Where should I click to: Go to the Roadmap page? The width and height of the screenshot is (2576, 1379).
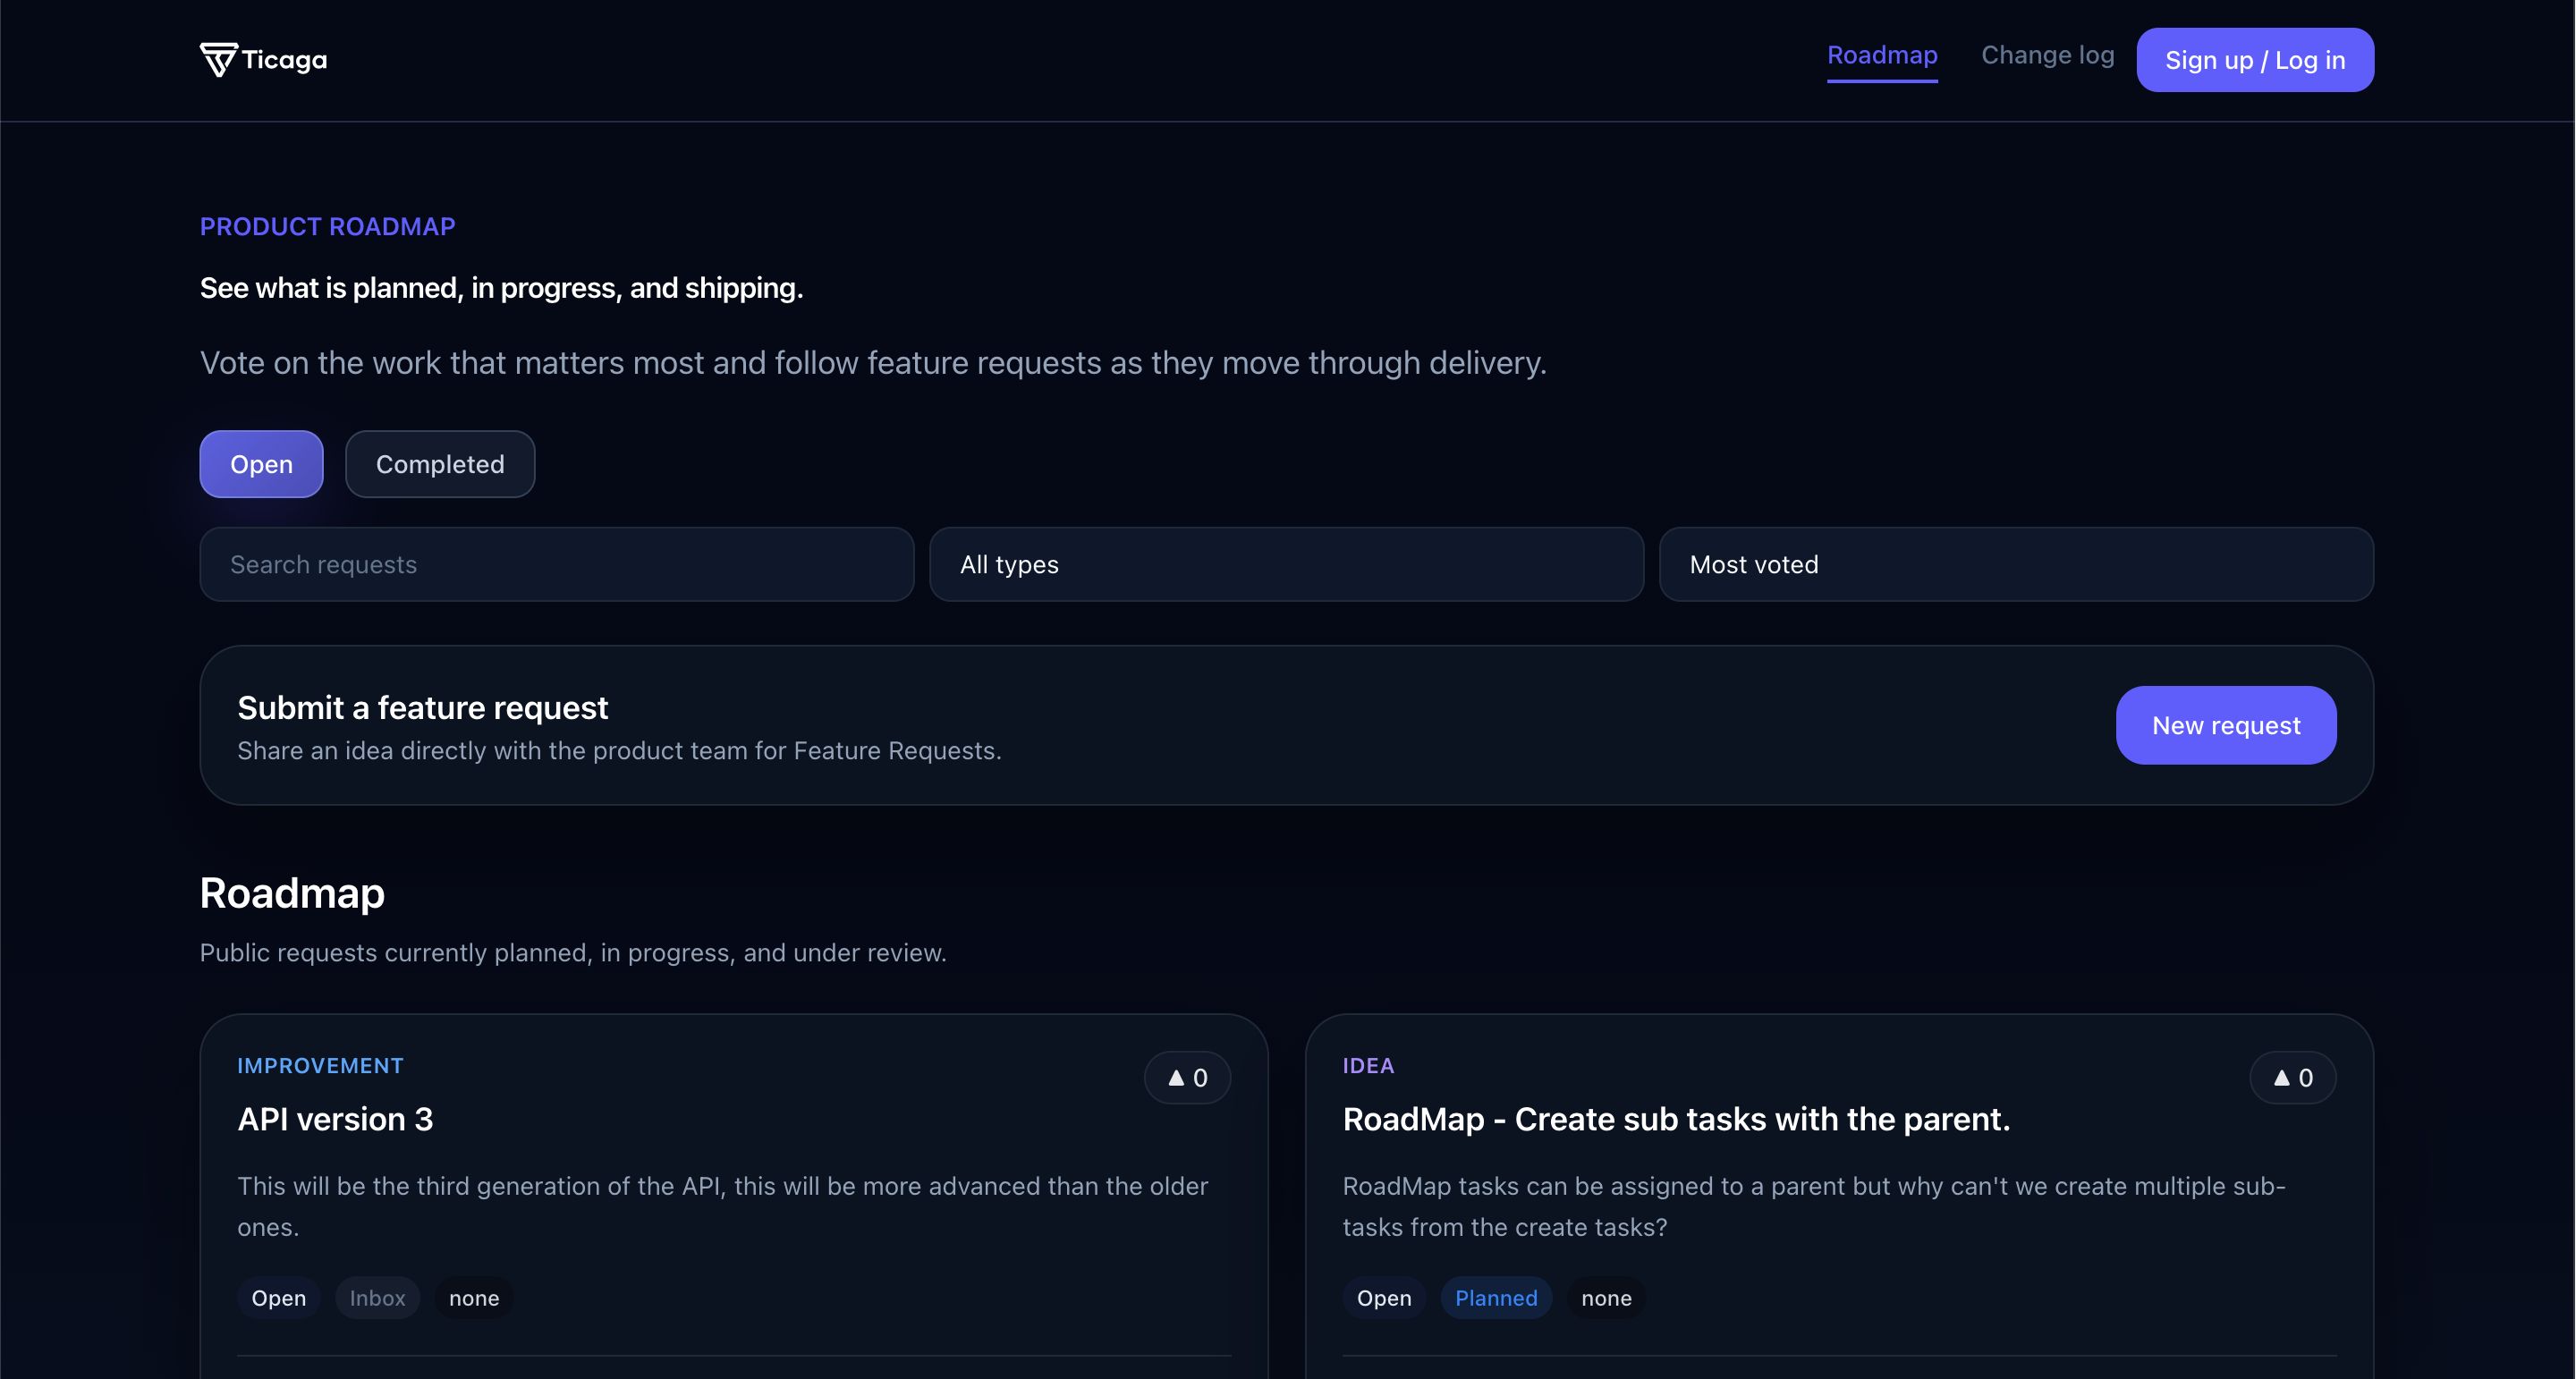1882,56
